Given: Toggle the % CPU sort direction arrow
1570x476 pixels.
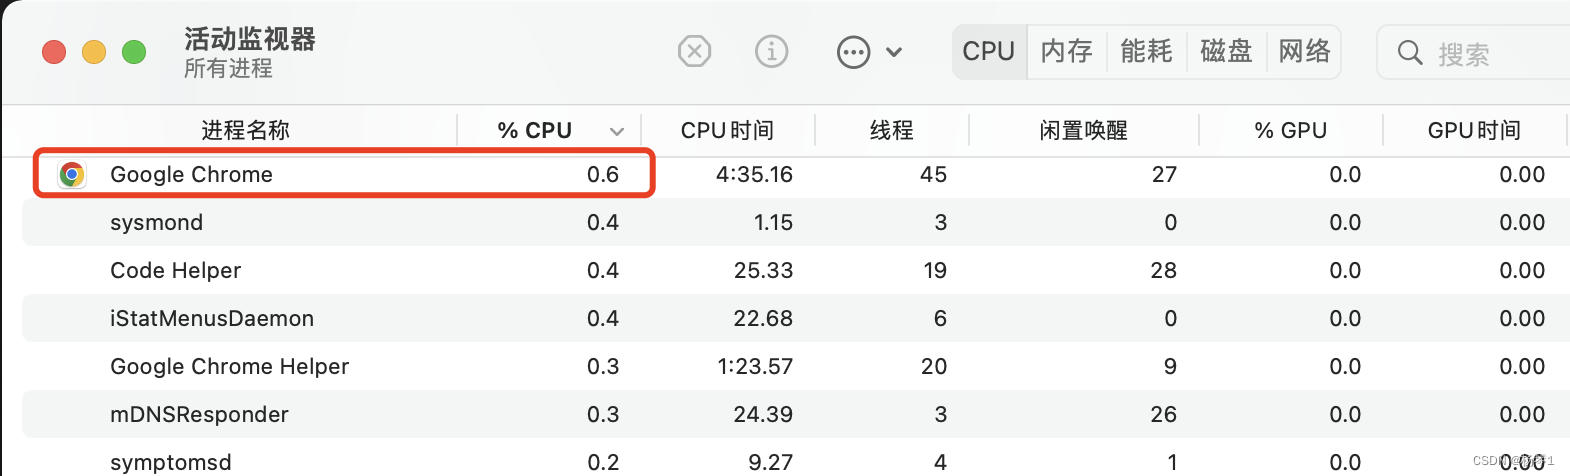Looking at the screenshot, I should coord(617,131).
